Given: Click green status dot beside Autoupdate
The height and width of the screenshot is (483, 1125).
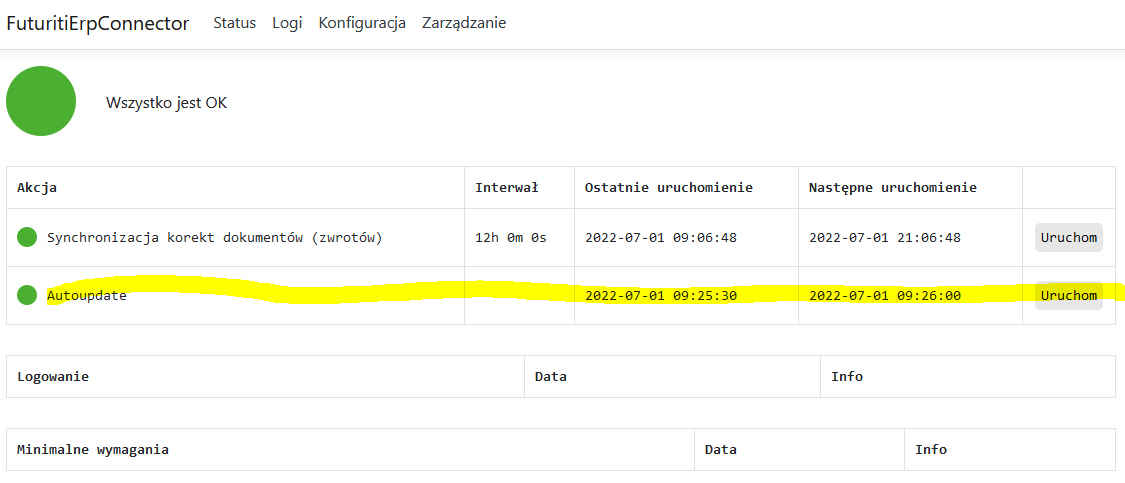Looking at the screenshot, I should pos(27,295).
